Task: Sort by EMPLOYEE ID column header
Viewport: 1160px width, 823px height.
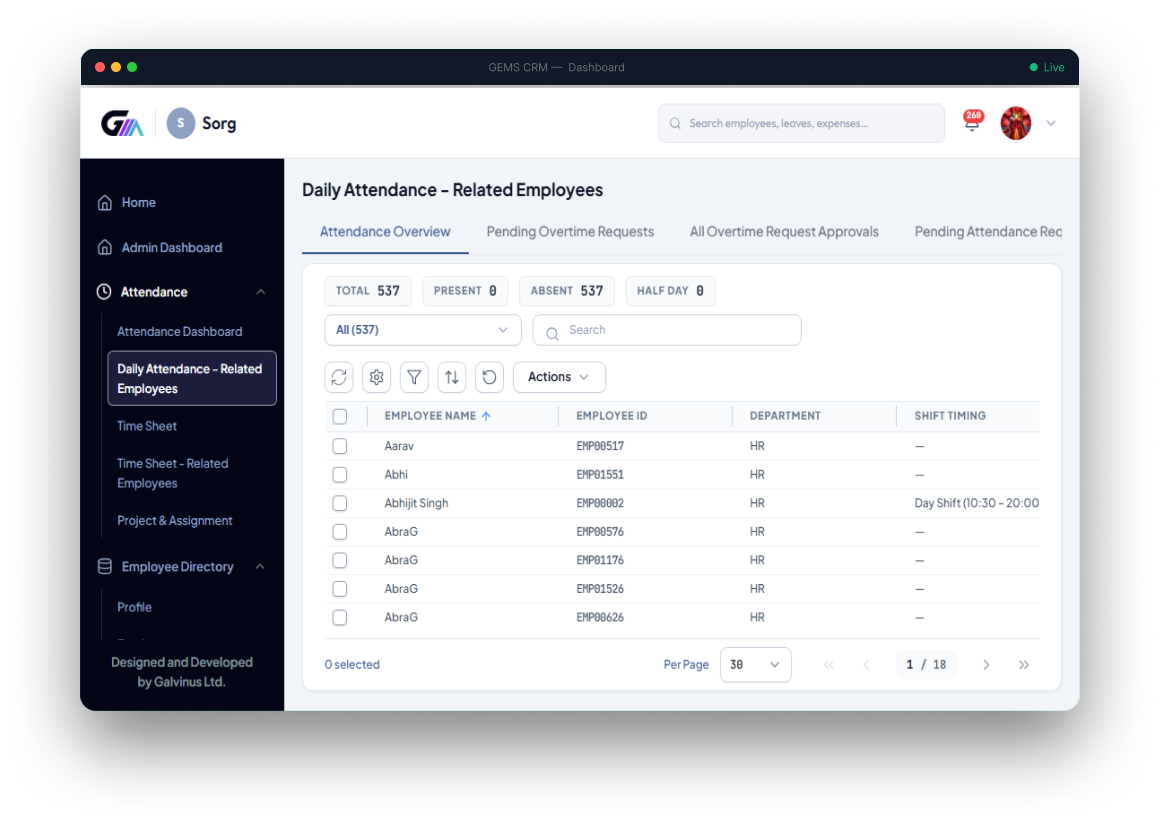Action: pyautogui.click(x=611, y=416)
